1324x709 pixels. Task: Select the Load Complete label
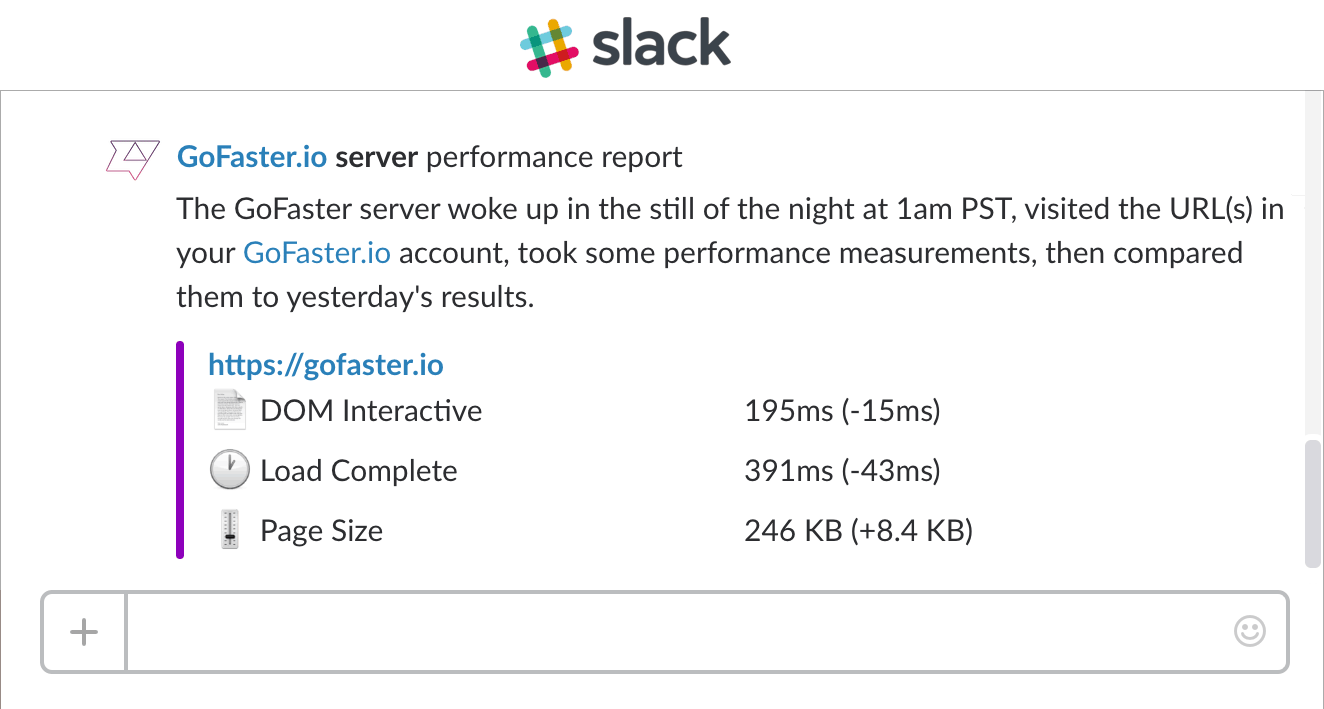pyautogui.click(x=358, y=471)
